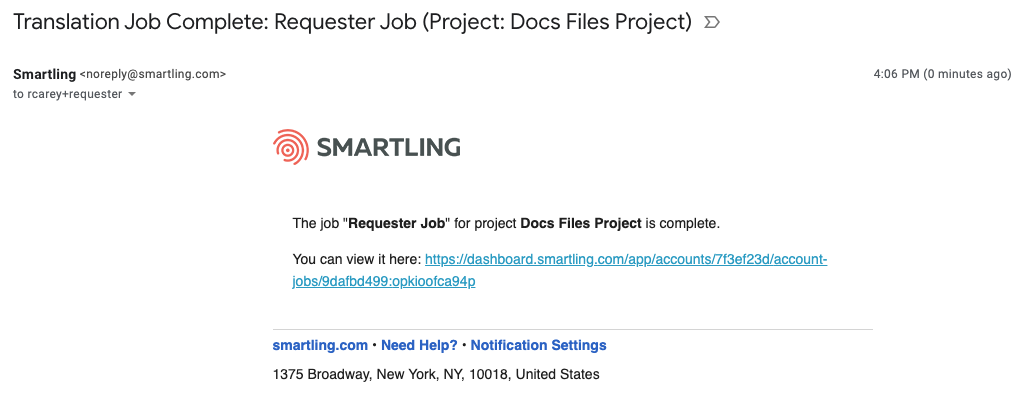1025x398 pixels.
Task: Open the smartling.com footer link
Action: pos(320,345)
